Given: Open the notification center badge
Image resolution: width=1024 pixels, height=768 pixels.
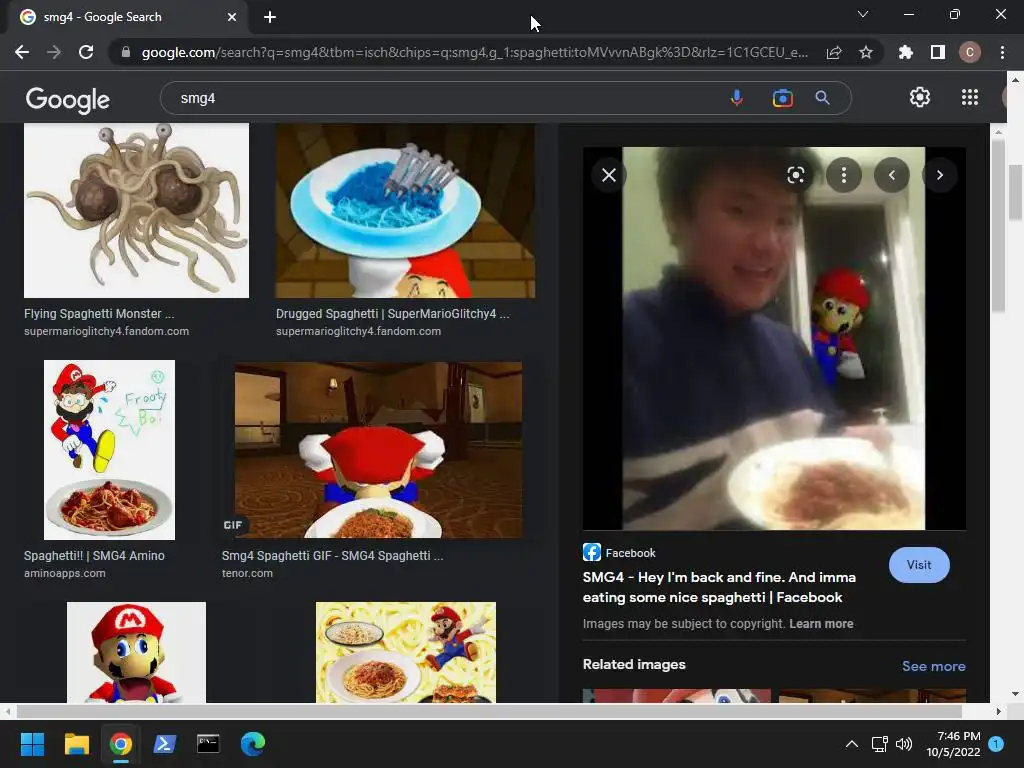Looking at the screenshot, I should click(x=996, y=744).
